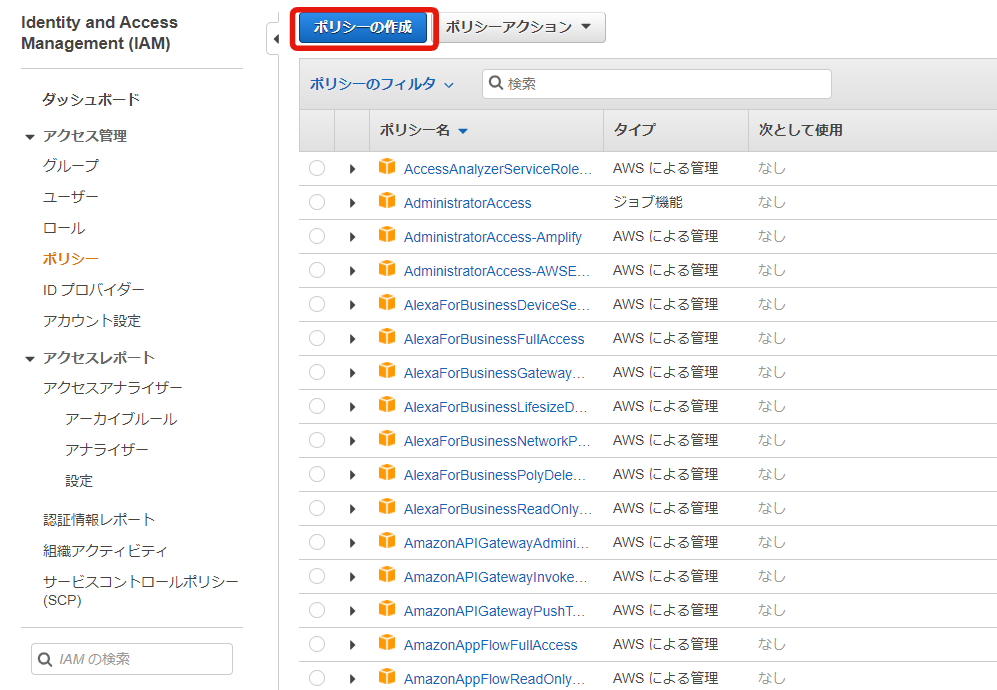Select ポリシー in the sidebar
Viewport: 997px width, 690px height.
point(71,259)
